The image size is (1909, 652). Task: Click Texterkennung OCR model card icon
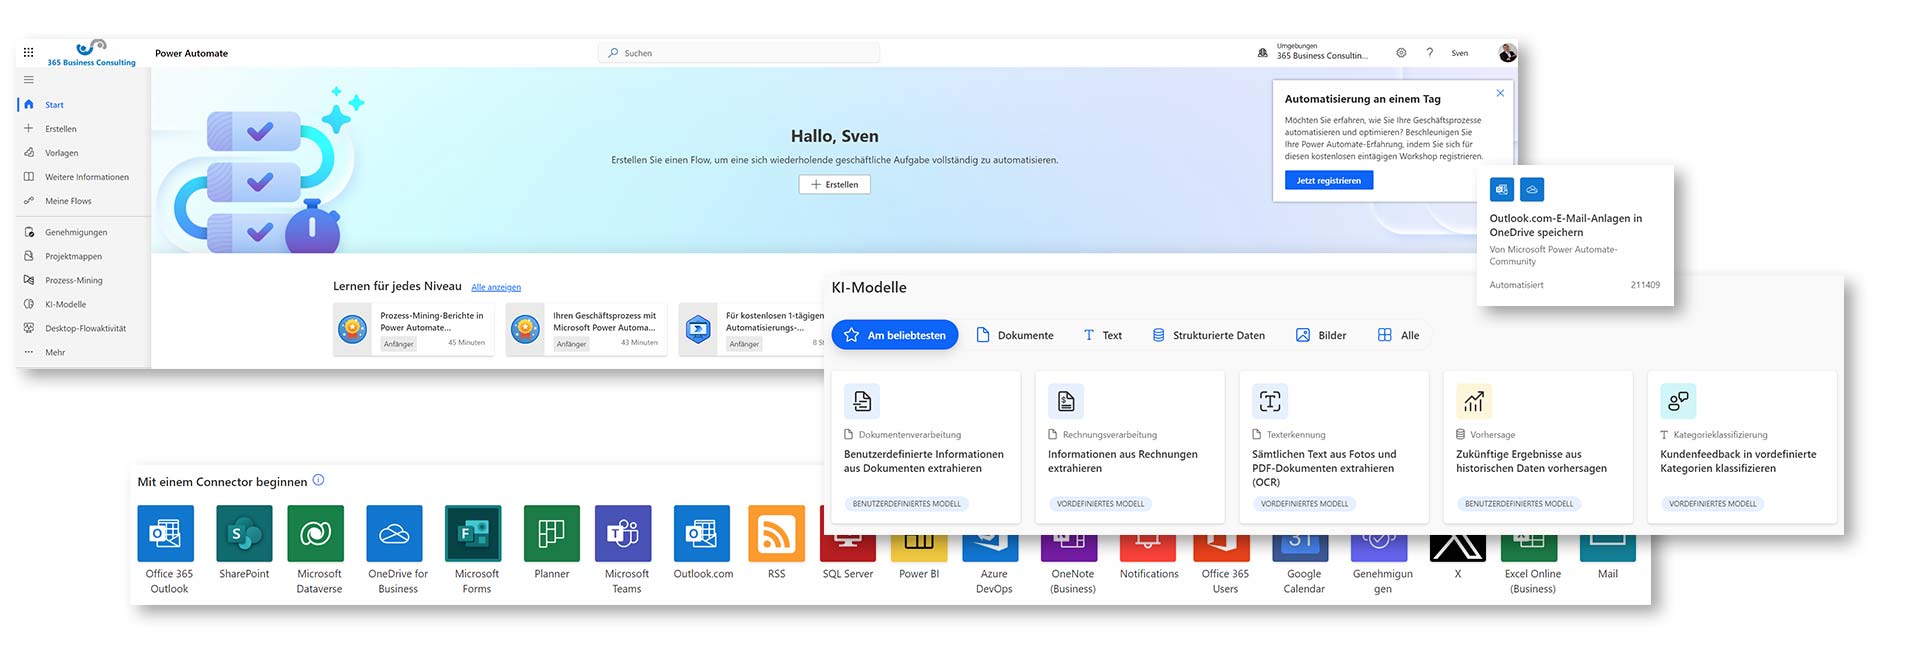pyautogui.click(x=1270, y=401)
